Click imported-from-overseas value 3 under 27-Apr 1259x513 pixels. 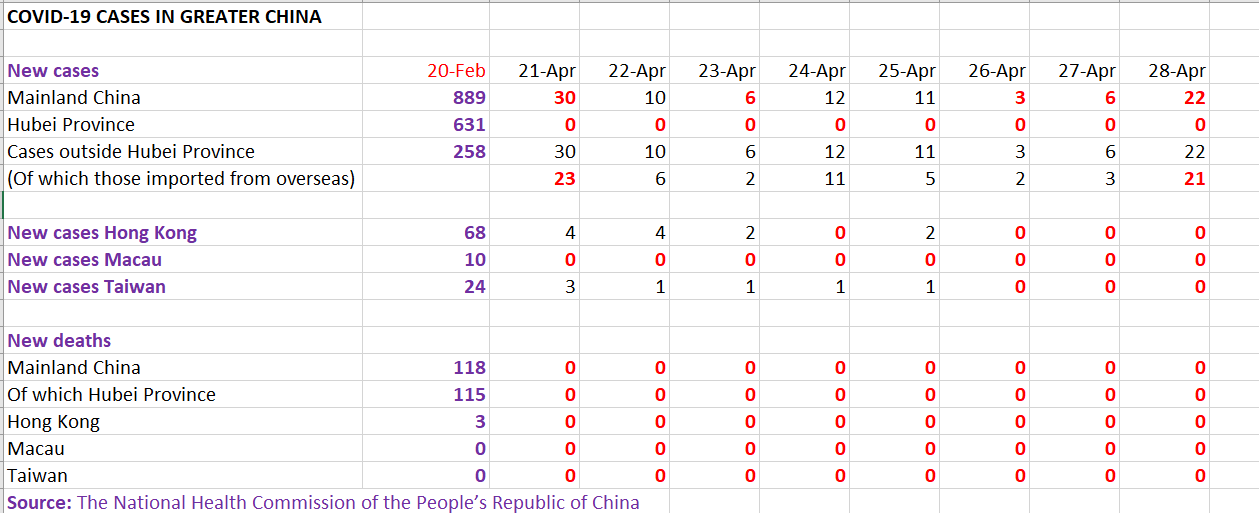(1110, 179)
